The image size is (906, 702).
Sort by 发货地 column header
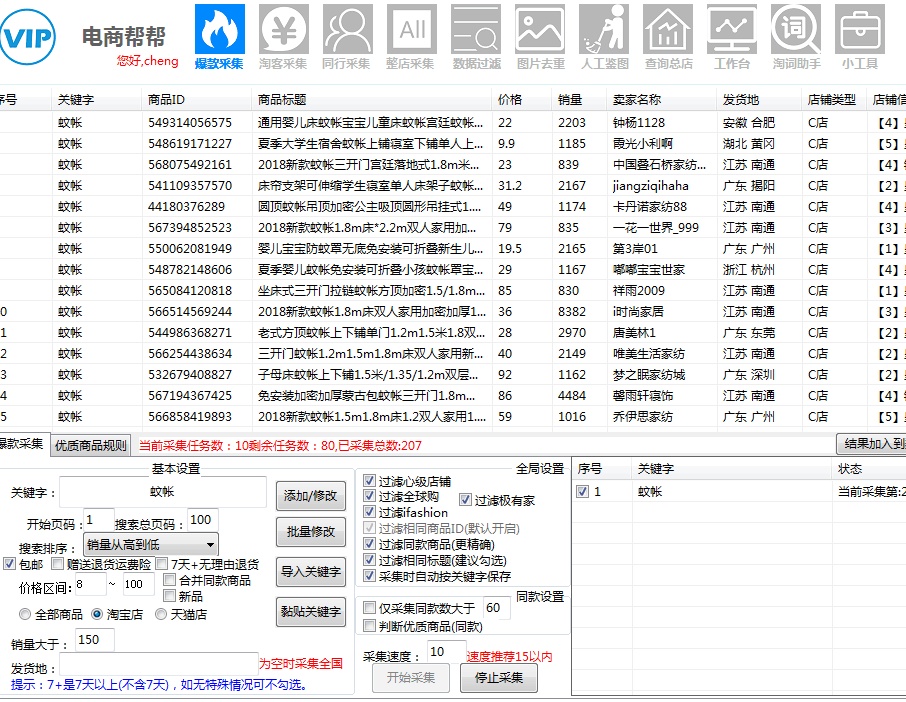point(759,99)
